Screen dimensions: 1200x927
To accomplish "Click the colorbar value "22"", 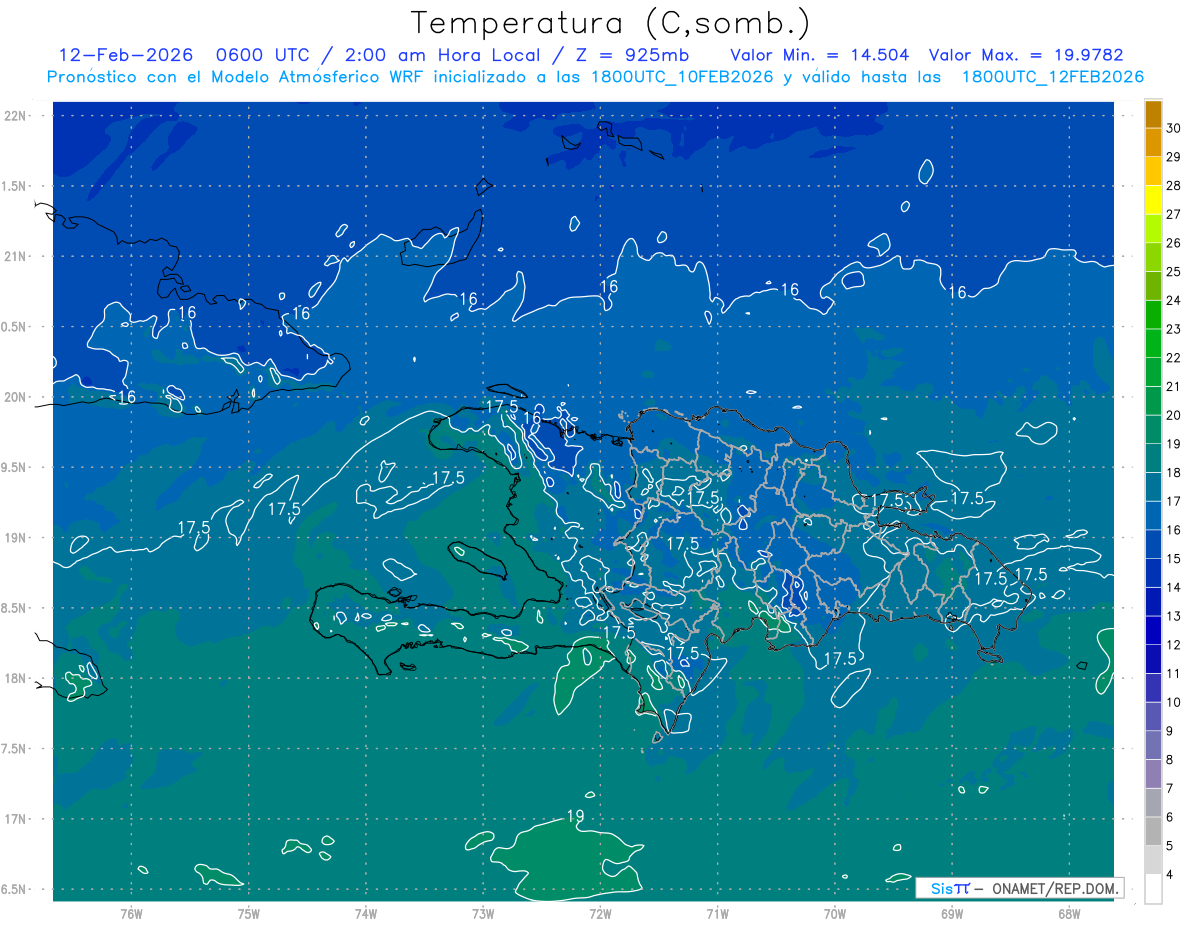I will click(1174, 358).
